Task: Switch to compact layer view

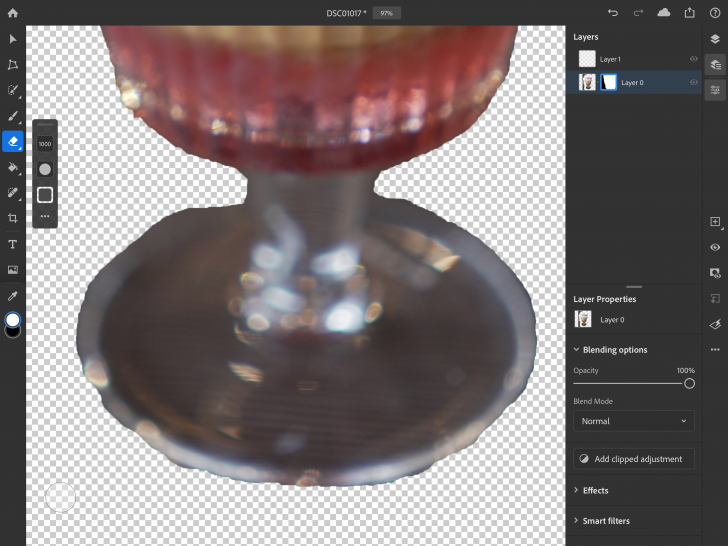Action: coord(715,39)
